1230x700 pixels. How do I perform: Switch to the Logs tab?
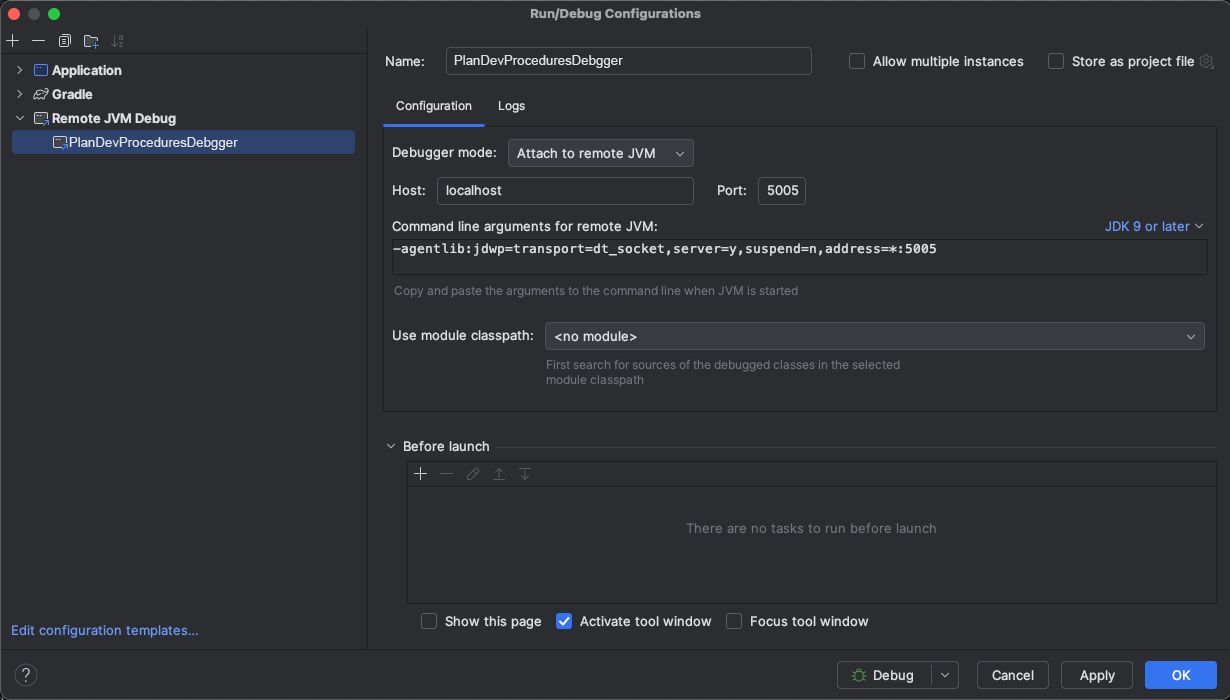(x=511, y=106)
